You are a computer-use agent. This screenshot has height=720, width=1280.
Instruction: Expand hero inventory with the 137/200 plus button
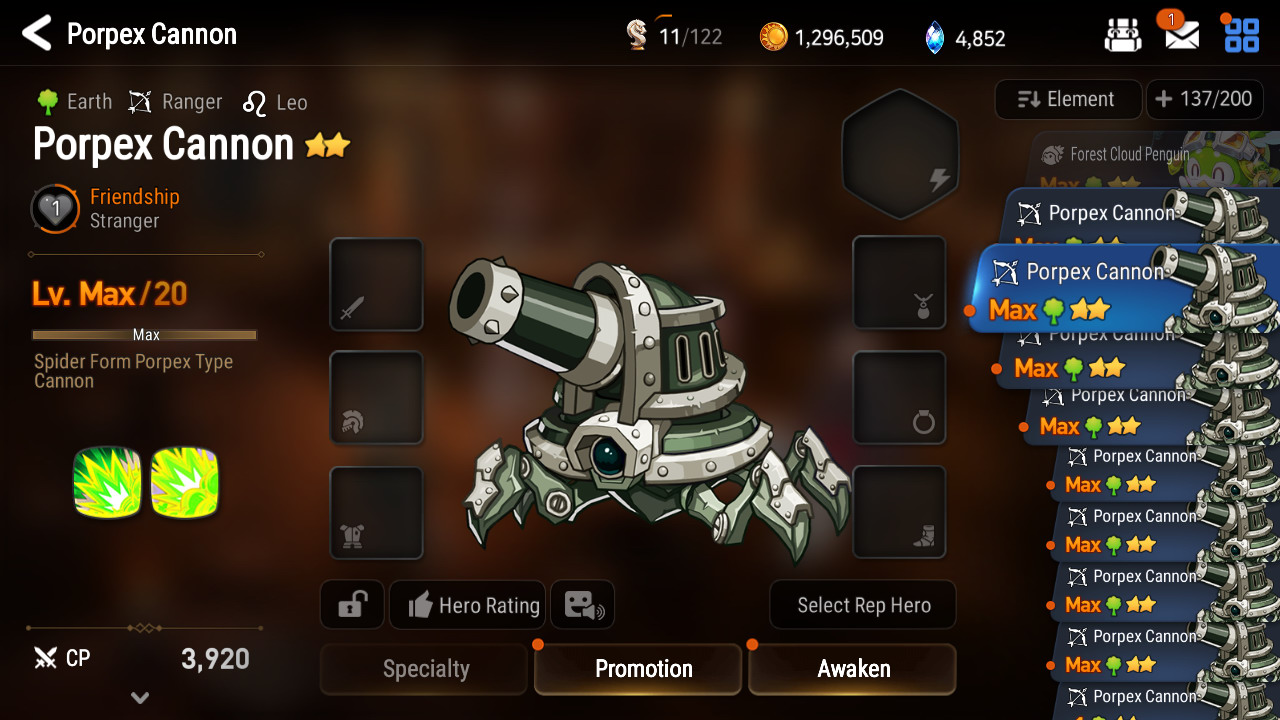point(1203,99)
